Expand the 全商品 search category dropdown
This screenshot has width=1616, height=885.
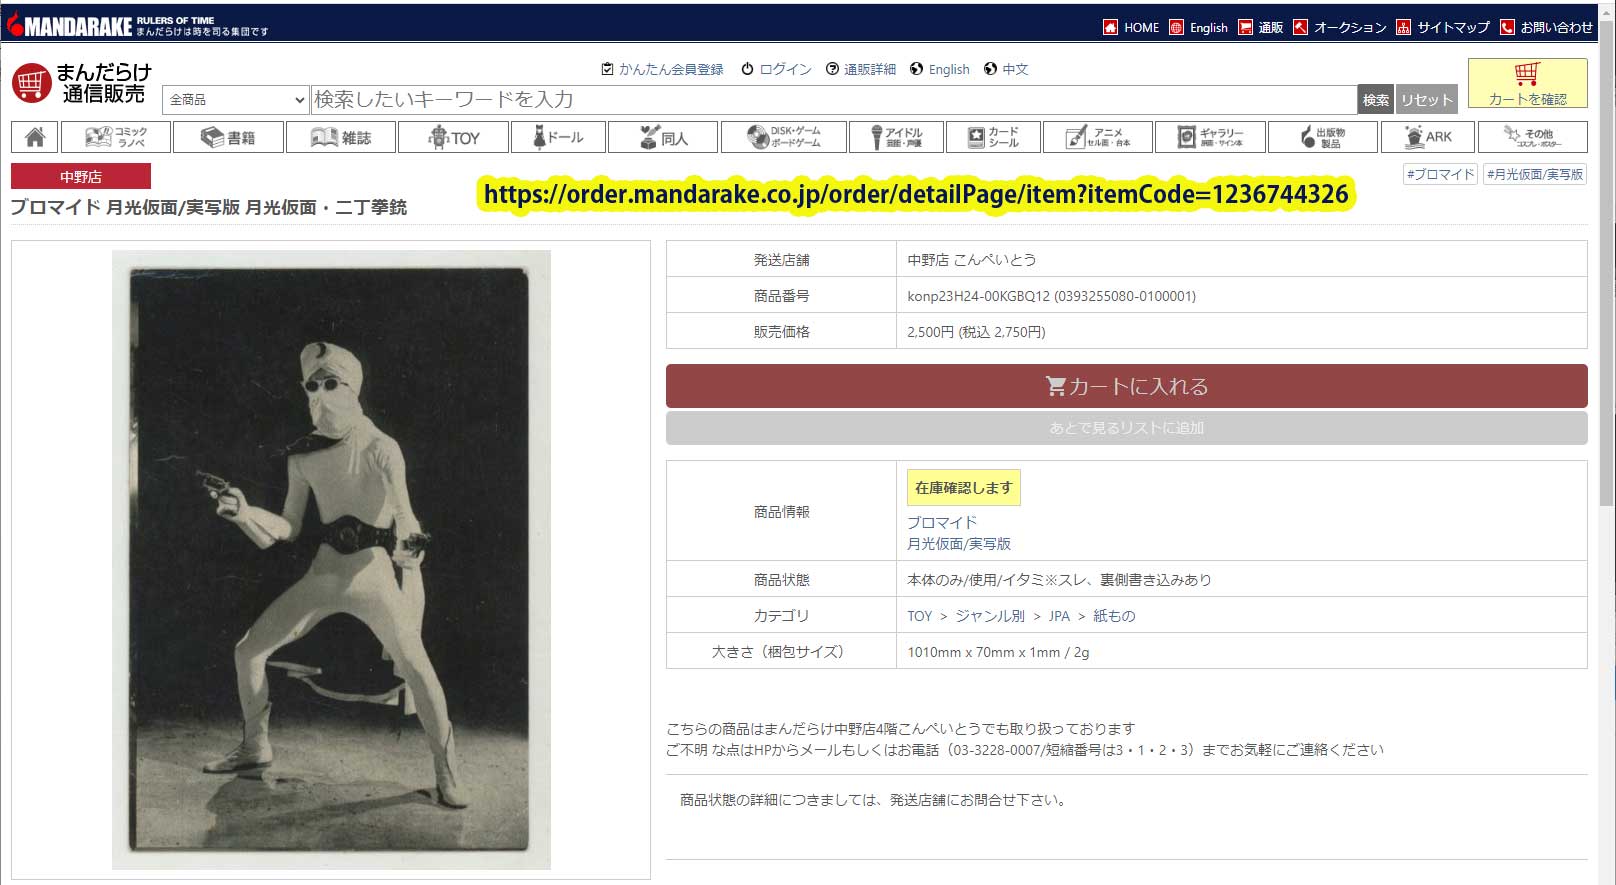coord(236,100)
